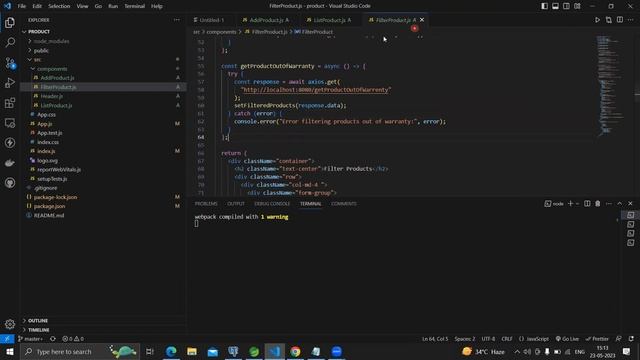Click Go Live in status bar
The width and height of the screenshot is (640, 360).
coord(567,339)
